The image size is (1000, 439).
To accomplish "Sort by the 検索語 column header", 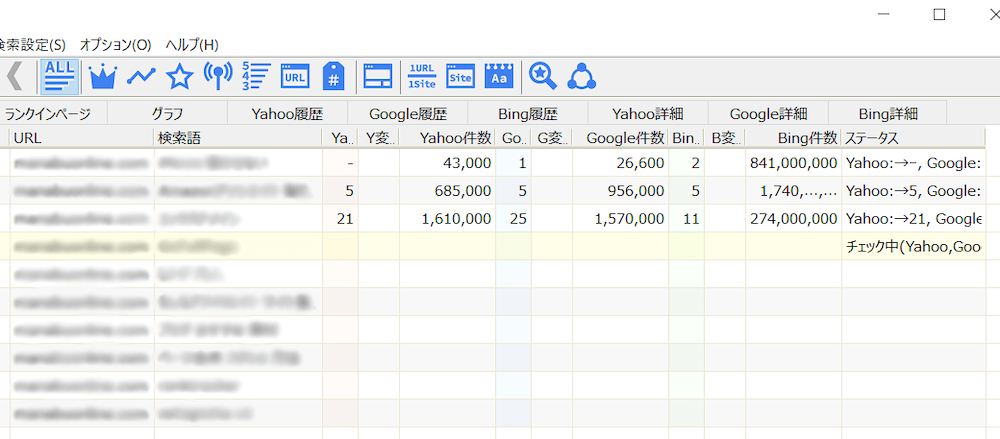I will pos(239,138).
